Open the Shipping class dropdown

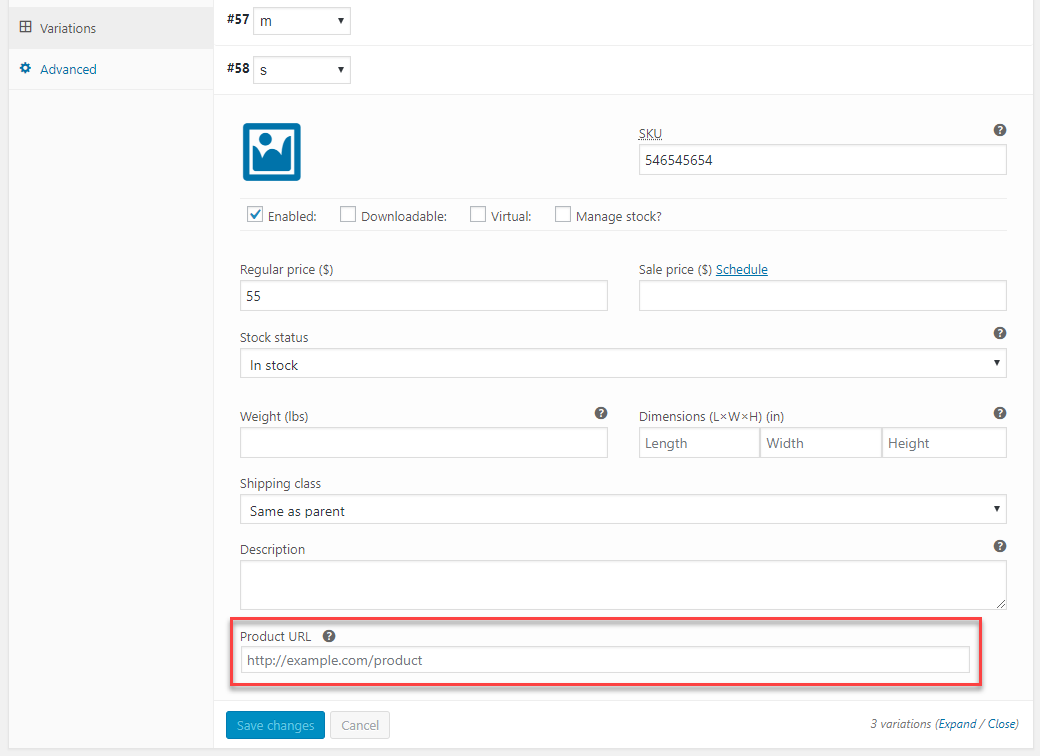click(623, 509)
